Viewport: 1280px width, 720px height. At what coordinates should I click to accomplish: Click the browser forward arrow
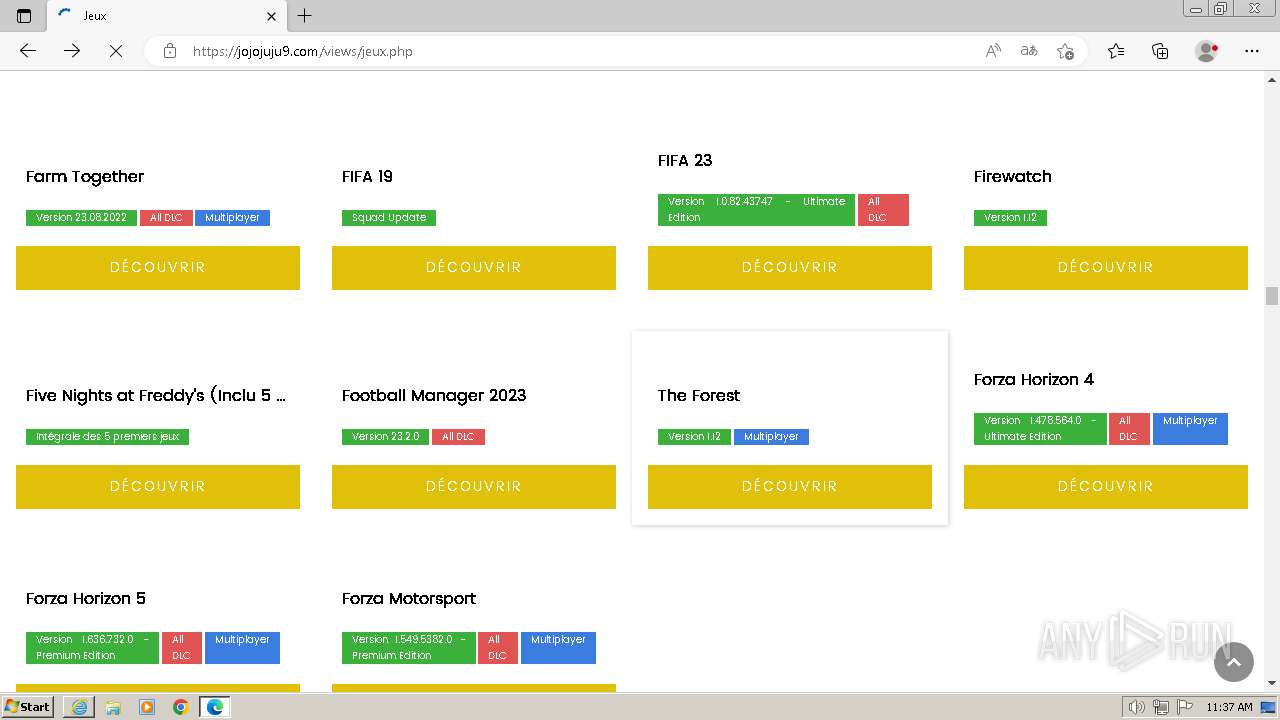click(x=72, y=51)
